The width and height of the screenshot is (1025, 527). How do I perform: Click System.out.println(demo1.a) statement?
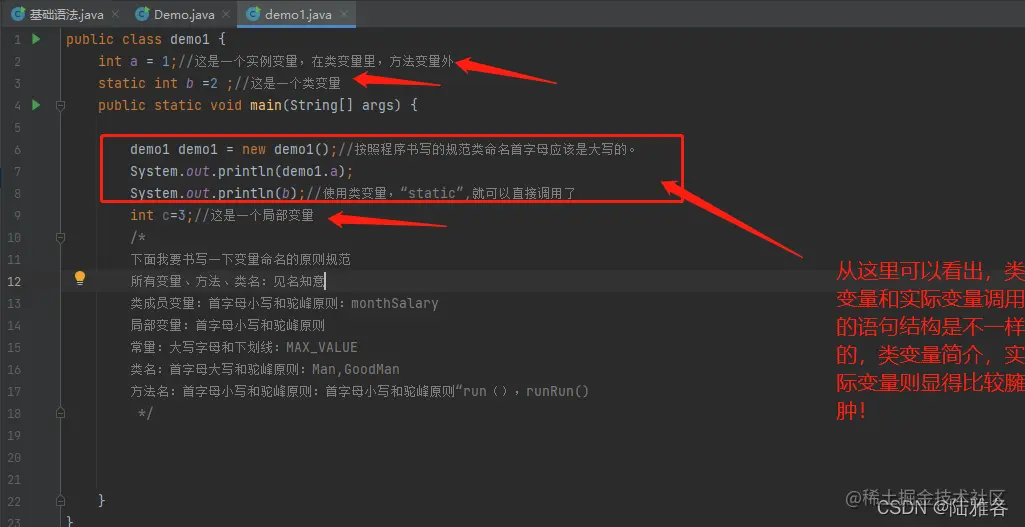(241, 172)
